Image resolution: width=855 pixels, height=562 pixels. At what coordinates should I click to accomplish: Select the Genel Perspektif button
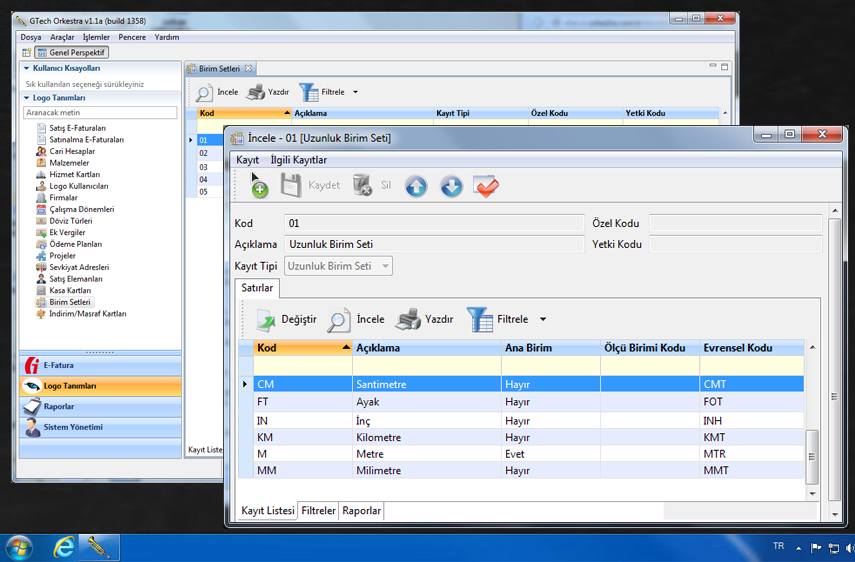[x=71, y=52]
